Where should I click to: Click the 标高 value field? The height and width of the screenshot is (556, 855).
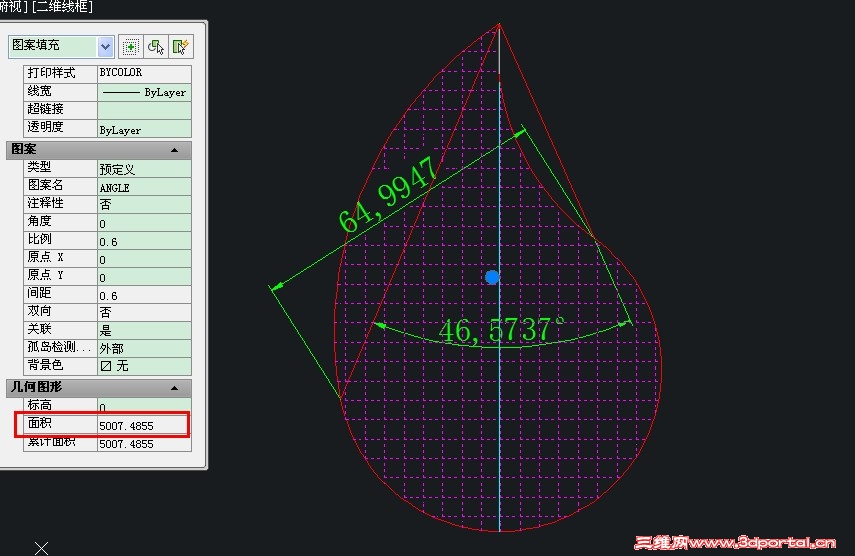(x=144, y=406)
